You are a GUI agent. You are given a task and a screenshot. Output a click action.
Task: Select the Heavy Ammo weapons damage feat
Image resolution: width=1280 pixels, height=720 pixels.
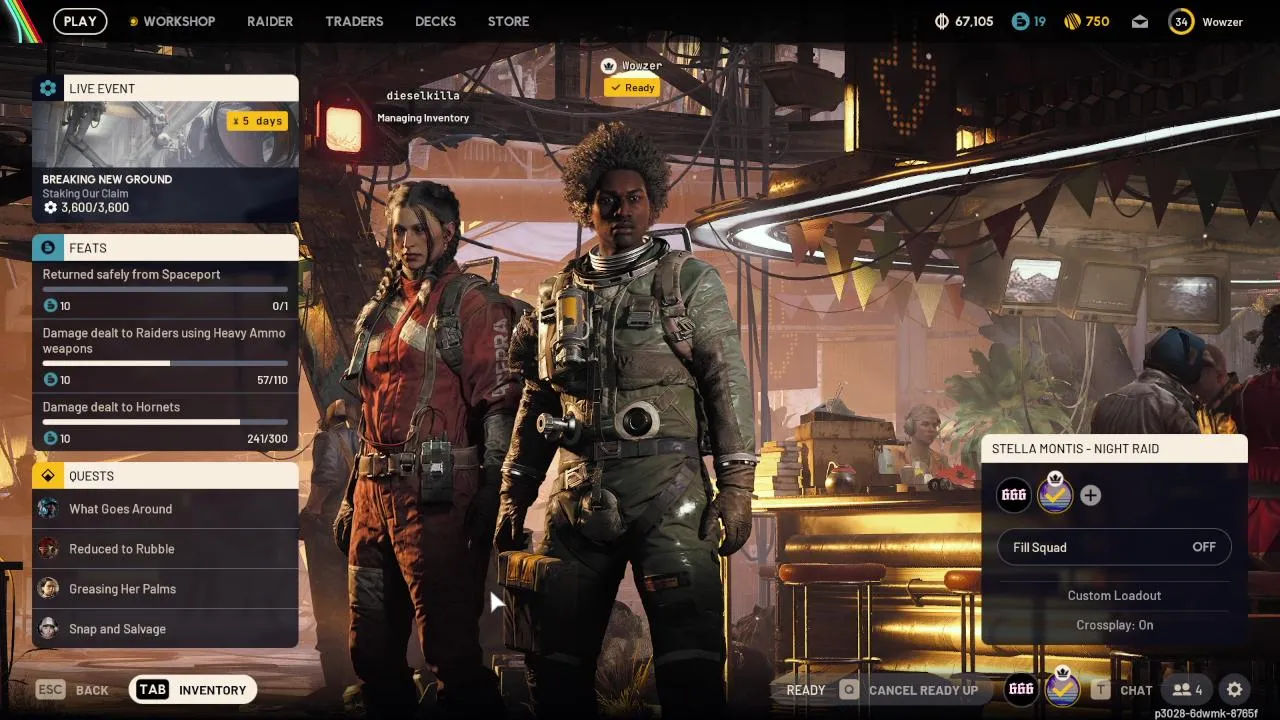165,355
